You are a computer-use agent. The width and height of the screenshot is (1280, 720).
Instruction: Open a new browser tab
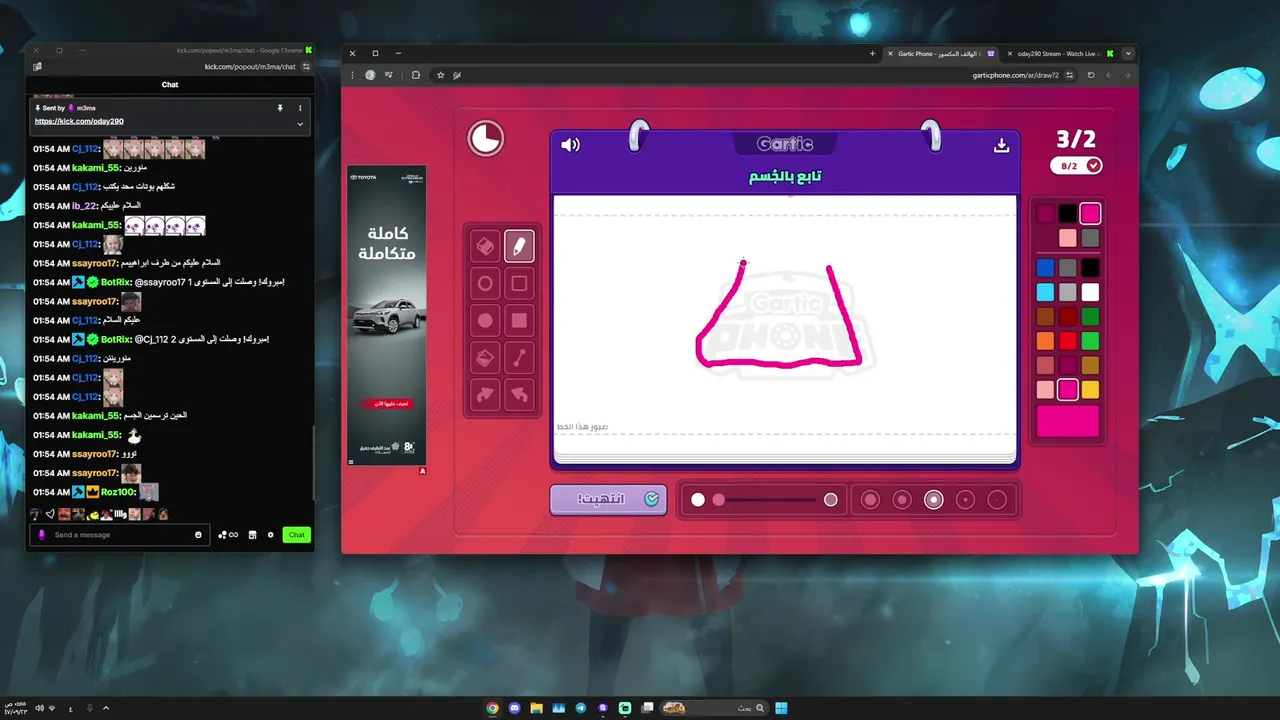point(872,53)
